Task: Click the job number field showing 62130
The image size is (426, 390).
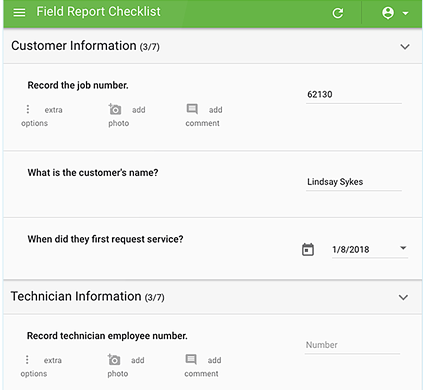Action: (x=354, y=95)
